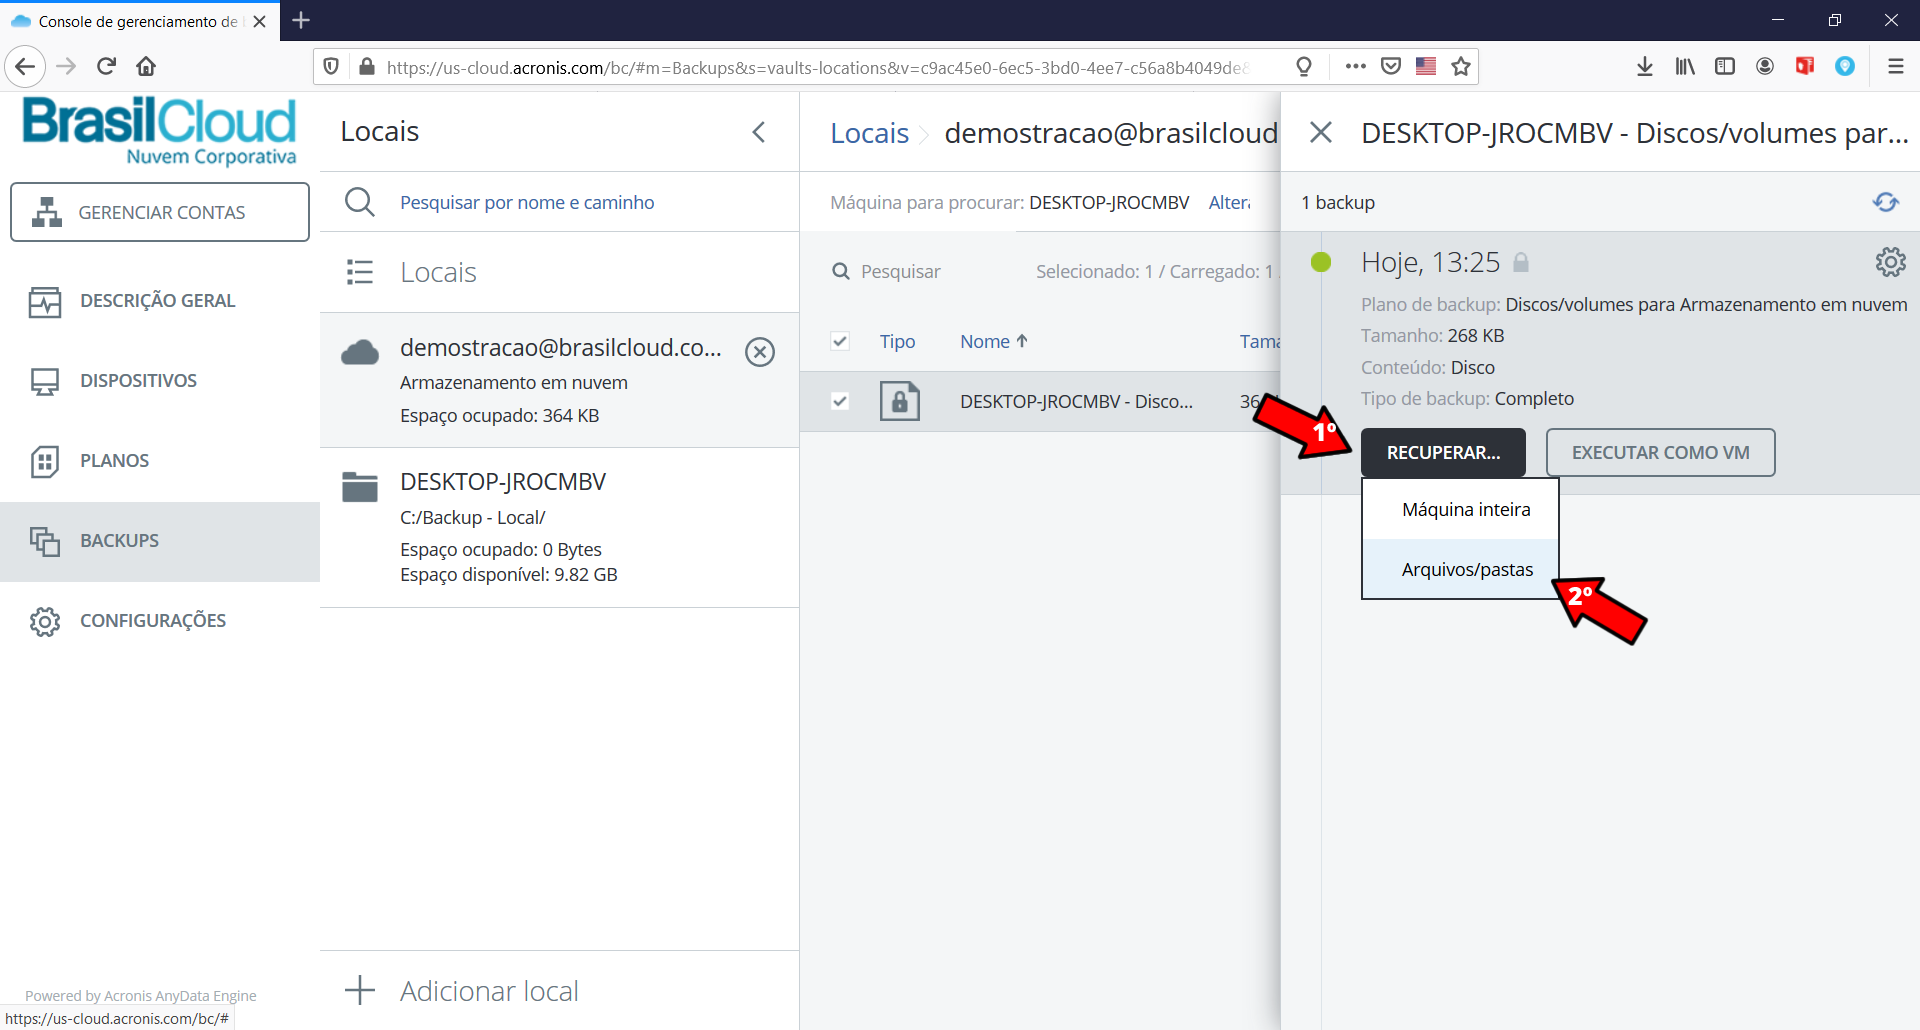Open Firefox account icon
The width and height of the screenshot is (1920, 1030).
click(x=1765, y=67)
